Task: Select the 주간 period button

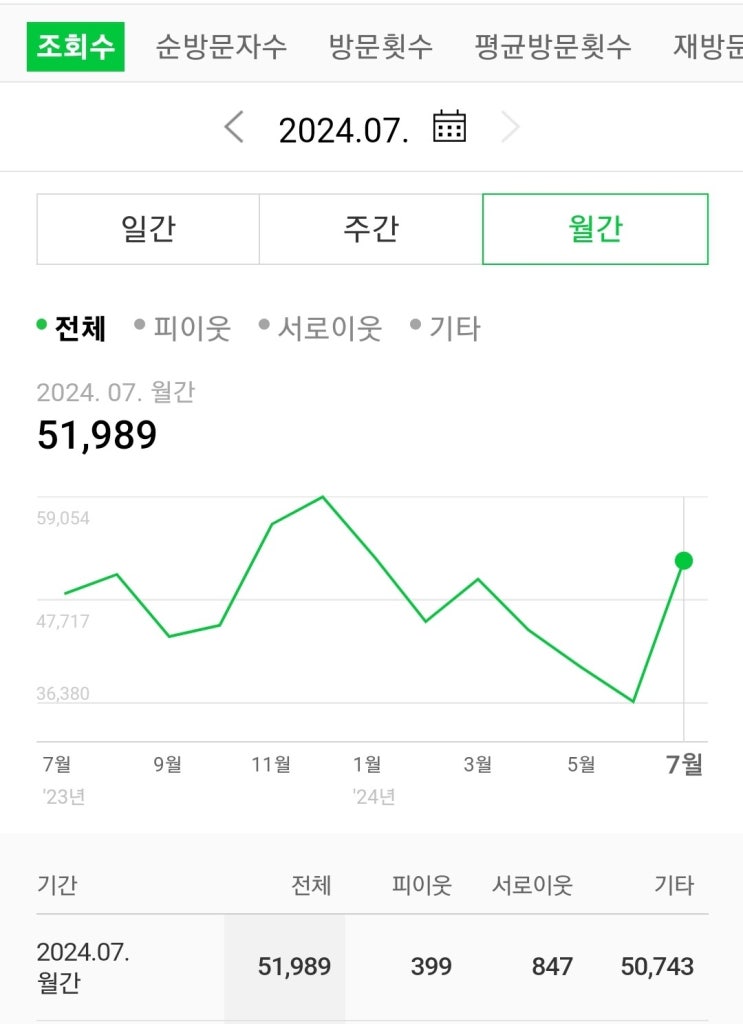Action: coord(371,229)
